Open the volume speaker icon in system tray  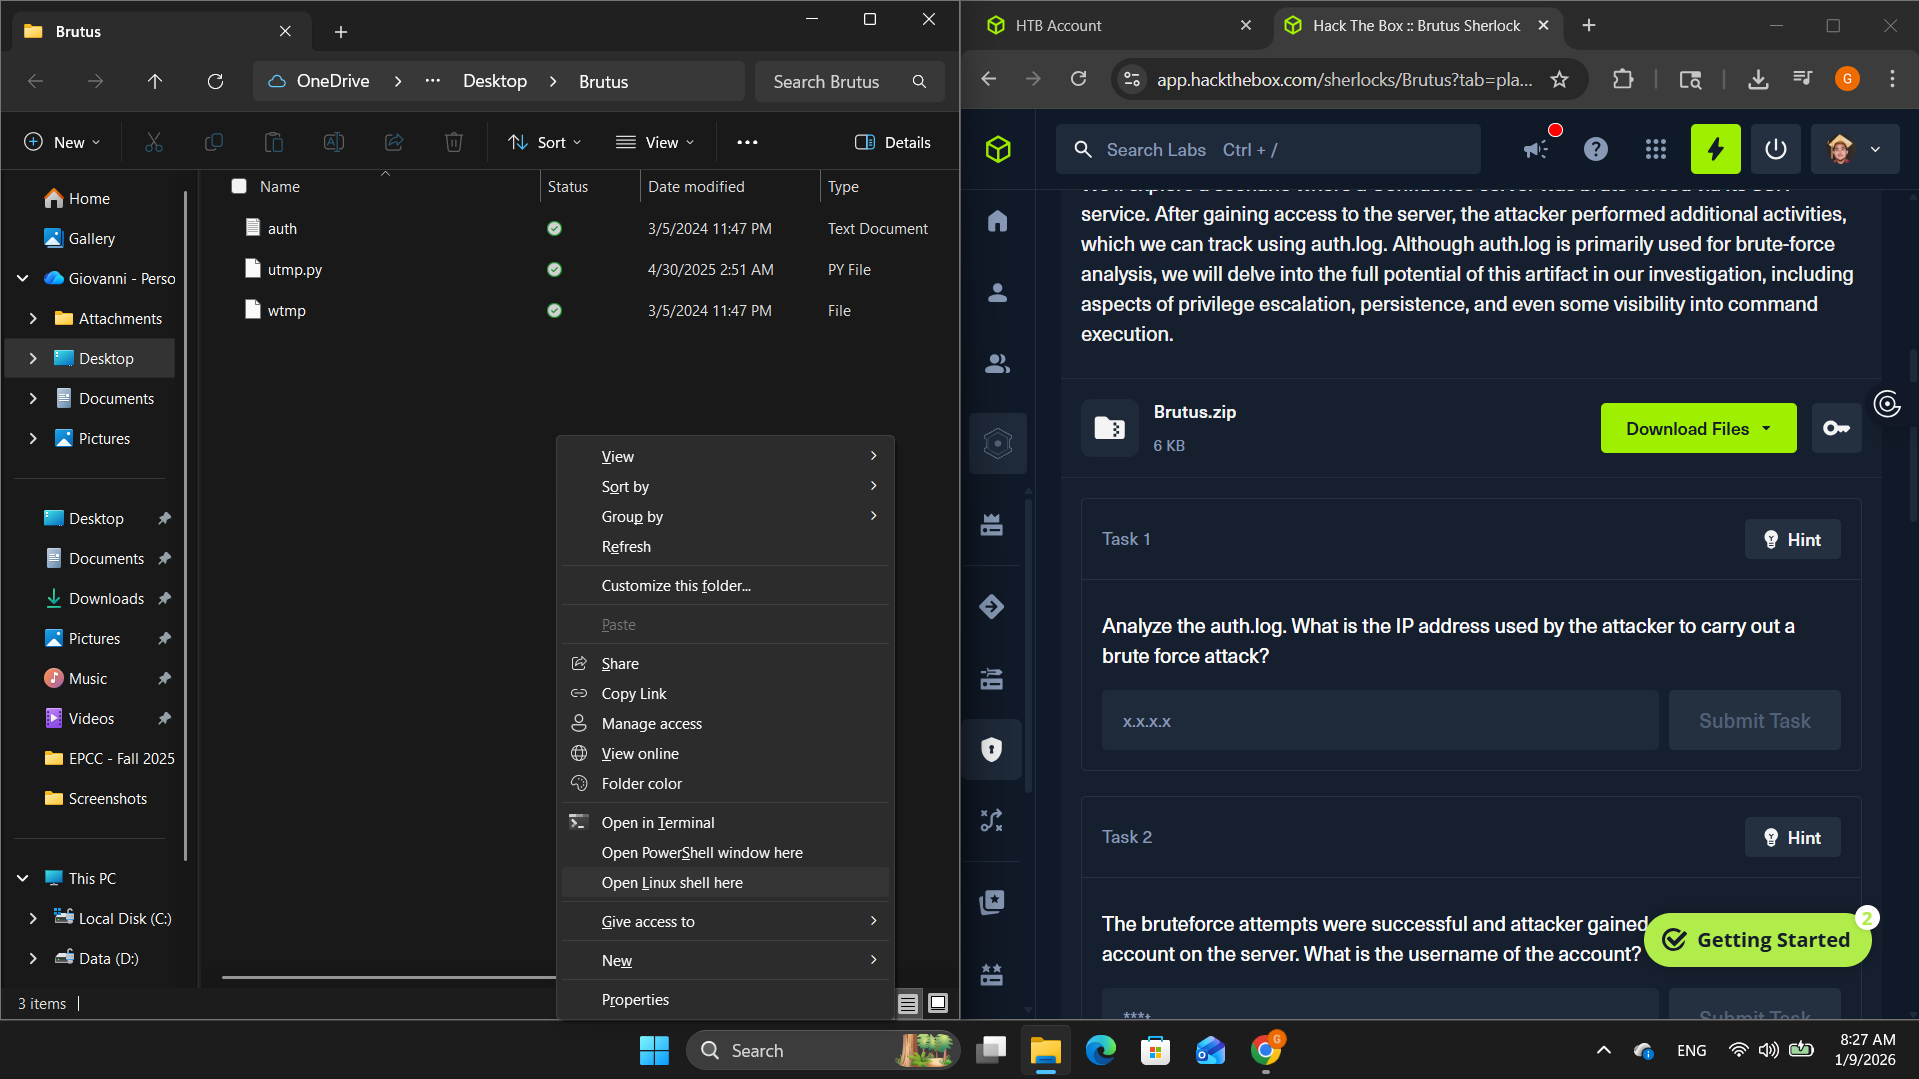1769,1050
